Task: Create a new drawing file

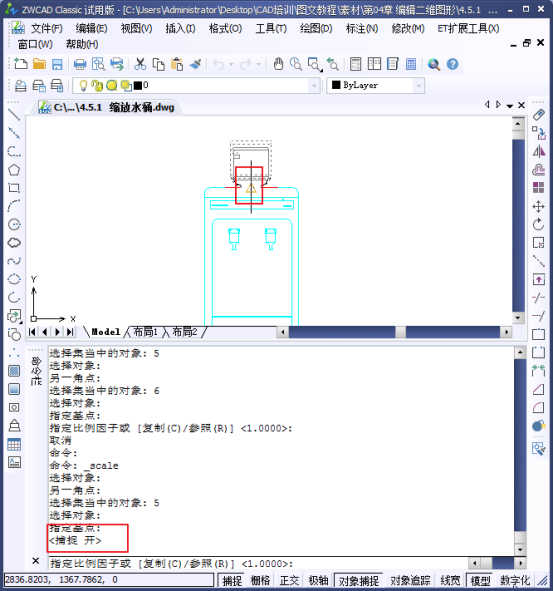Action: pos(21,64)
